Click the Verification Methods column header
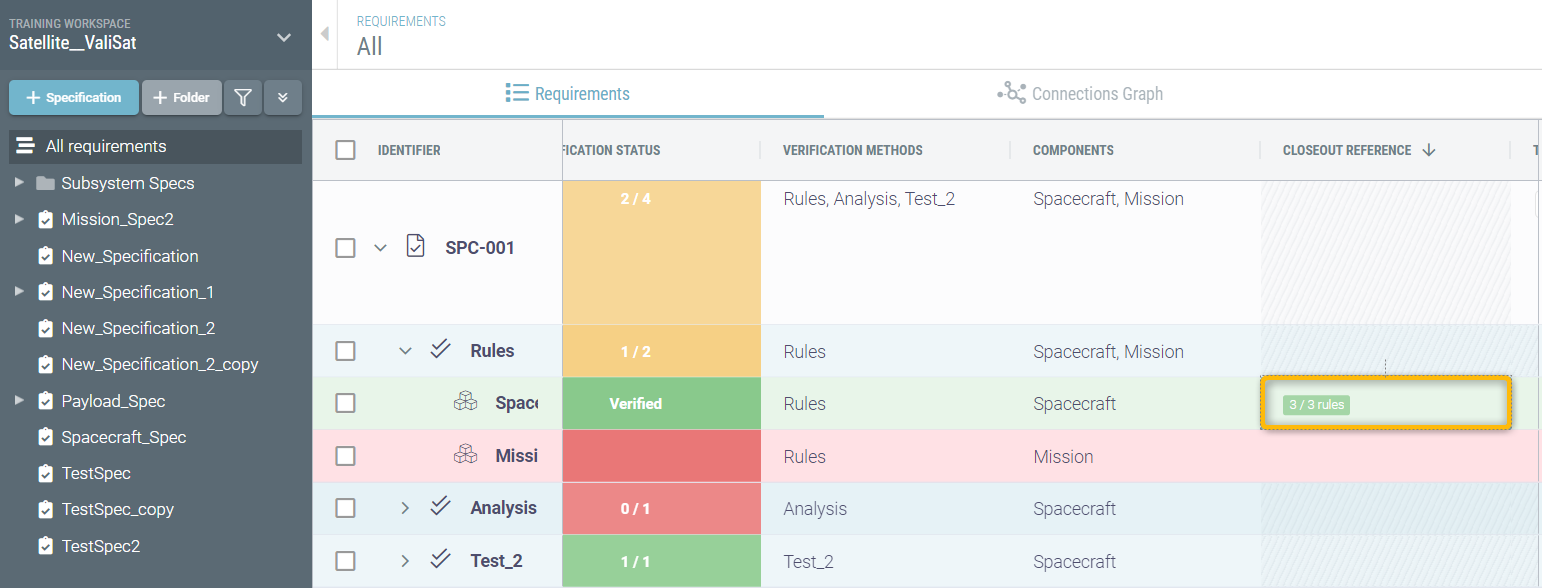Viewport: 1542px width, 588px height. click(x=853, y=151)
